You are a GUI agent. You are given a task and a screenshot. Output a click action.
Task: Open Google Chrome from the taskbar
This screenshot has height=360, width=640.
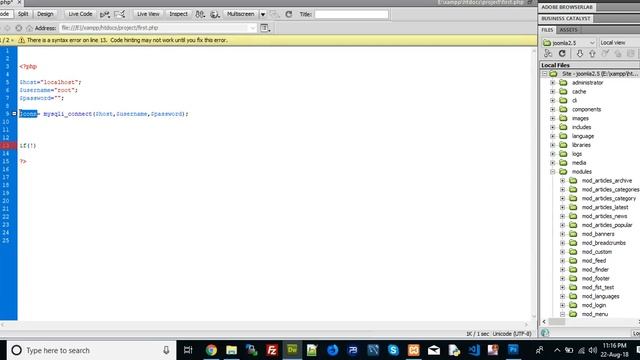click(211, 350)
